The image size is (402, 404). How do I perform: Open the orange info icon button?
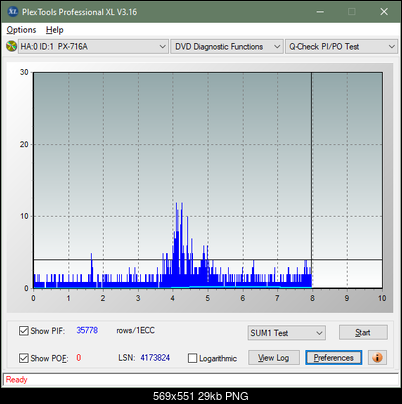pyautogui.click(x=377, y=358)
